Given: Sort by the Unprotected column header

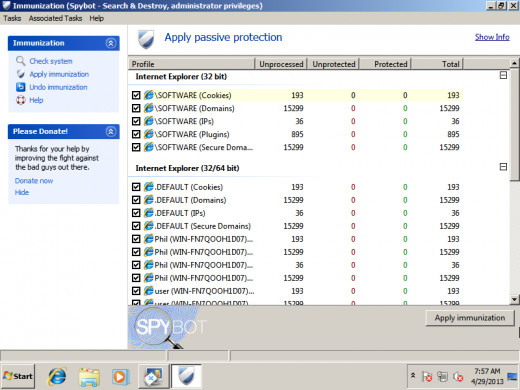Looking at the screenshot, I should pos(333,64).
